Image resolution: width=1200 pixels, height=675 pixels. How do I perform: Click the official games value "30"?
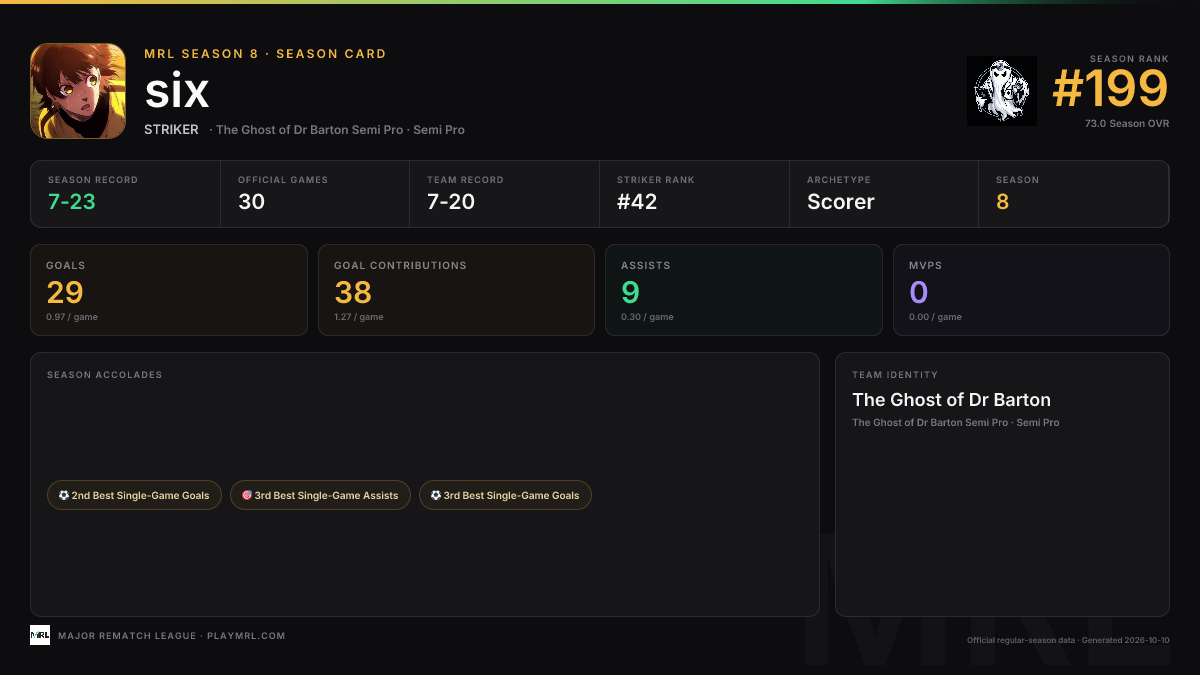(x=251, y=202)
